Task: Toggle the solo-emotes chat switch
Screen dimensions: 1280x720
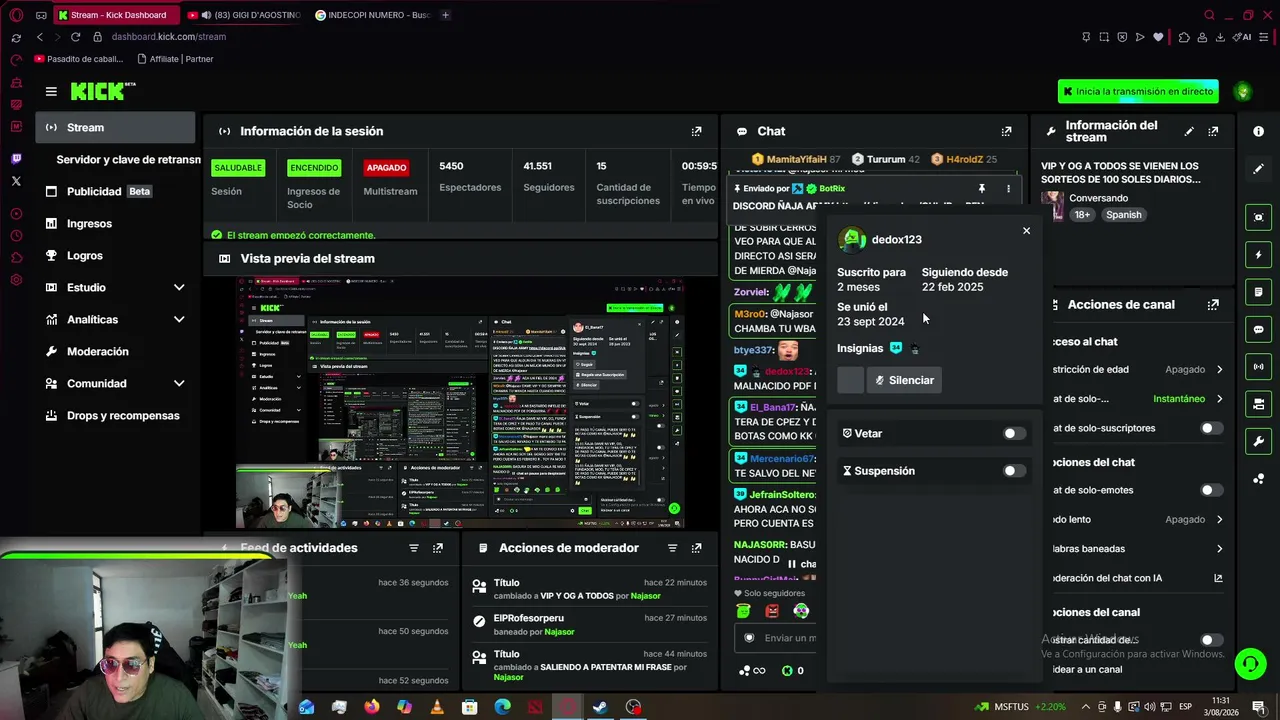Action: 1211,490
